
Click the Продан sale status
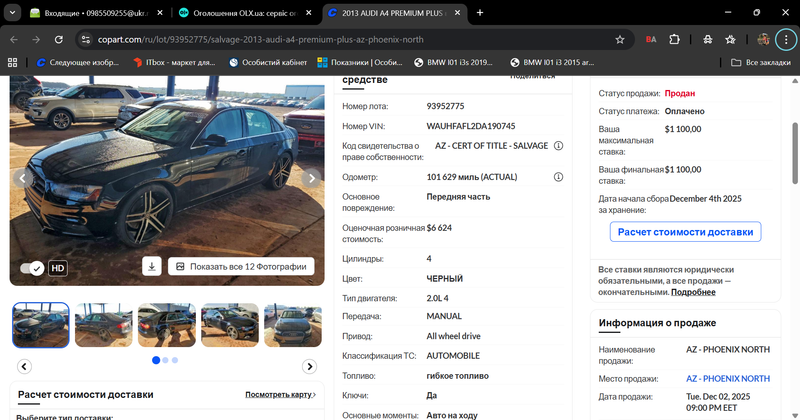pos(680,93)
